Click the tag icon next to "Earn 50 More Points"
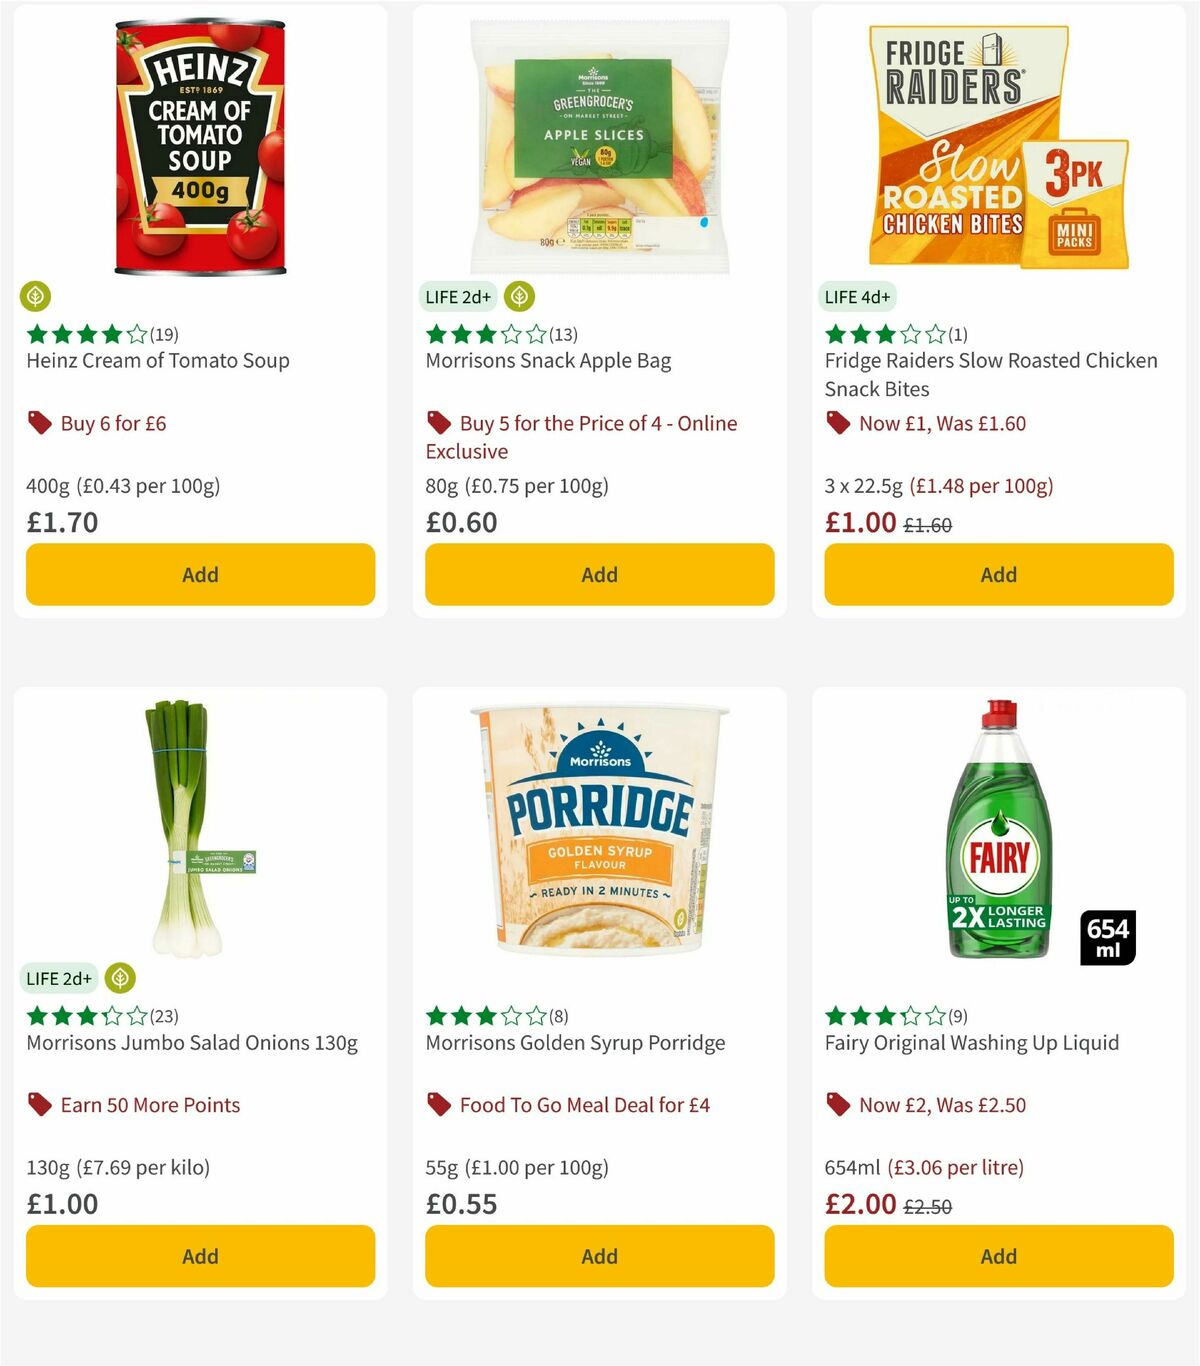The width and height of the screenshot is (1200, 1366). [39, 1105]
